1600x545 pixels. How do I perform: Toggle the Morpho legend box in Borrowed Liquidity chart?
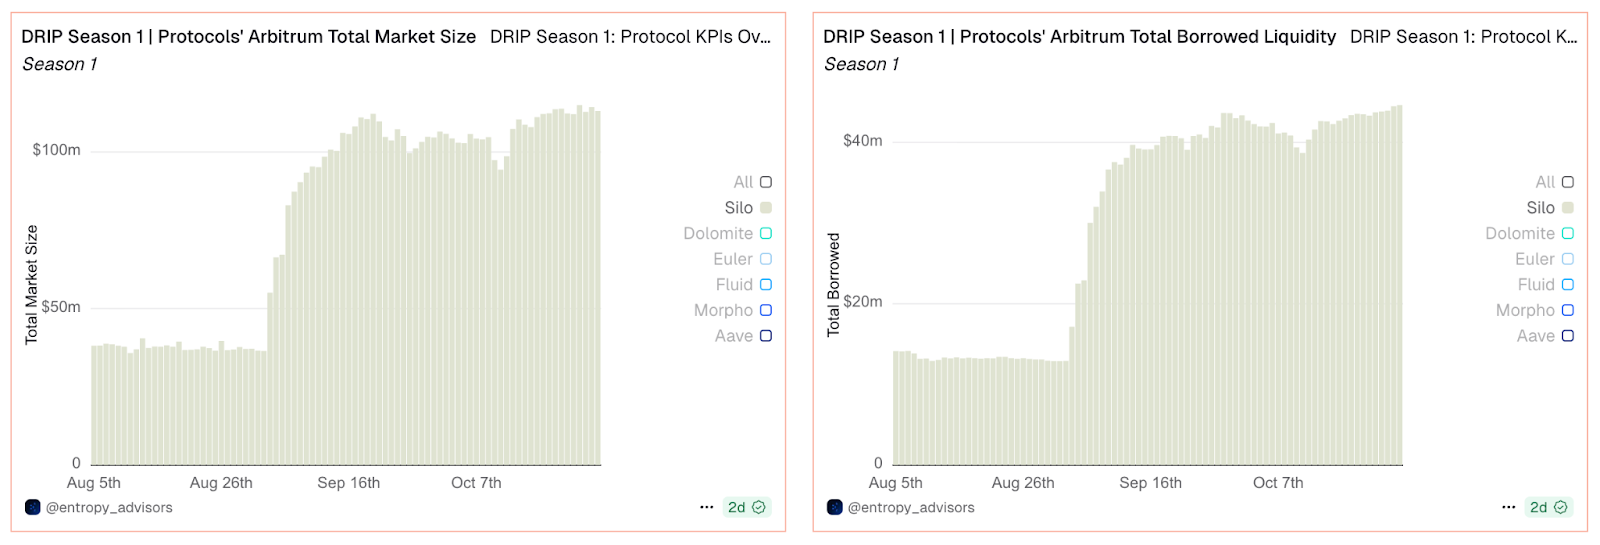click(1568, 310)
